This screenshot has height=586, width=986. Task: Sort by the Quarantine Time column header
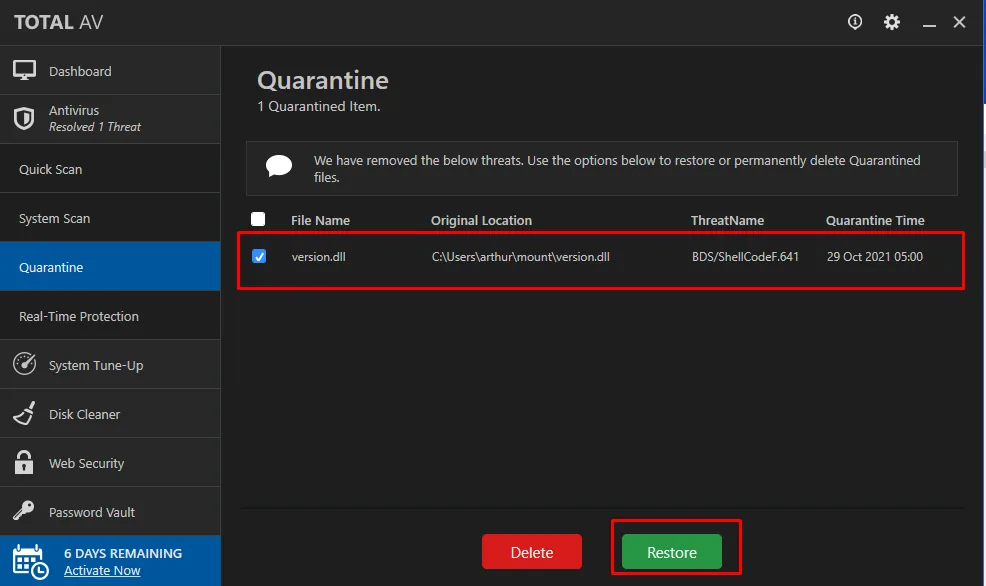point(875,220)
